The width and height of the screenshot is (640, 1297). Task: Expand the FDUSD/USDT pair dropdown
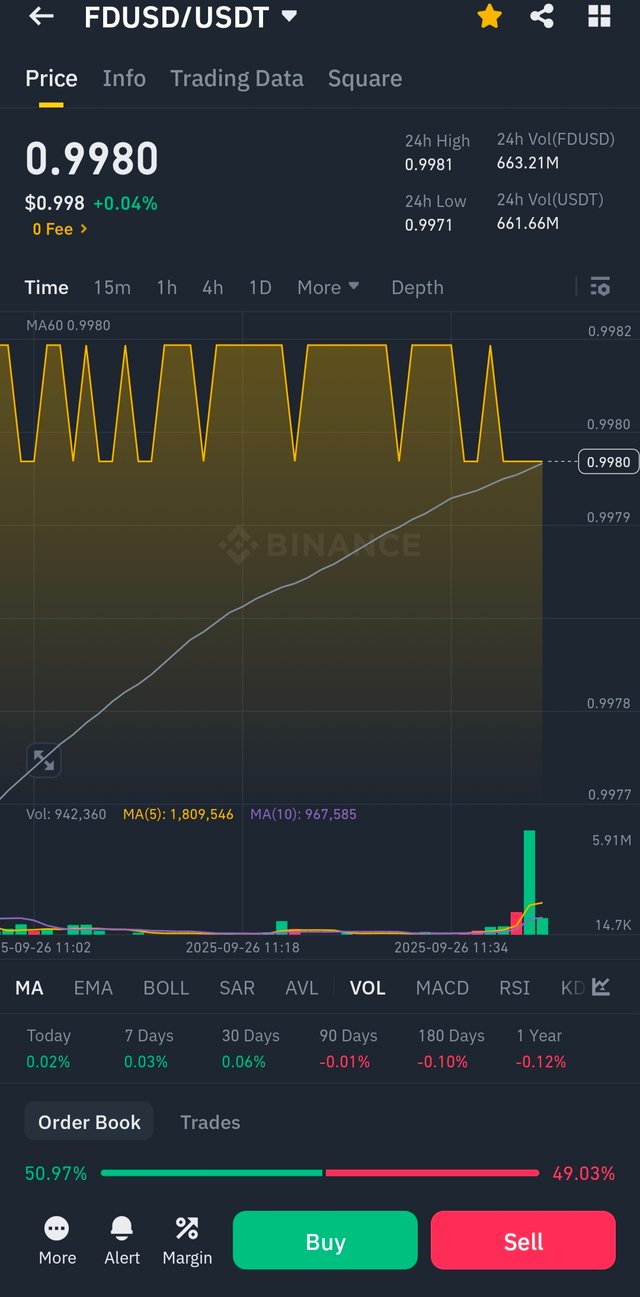[x=289, y=16]
